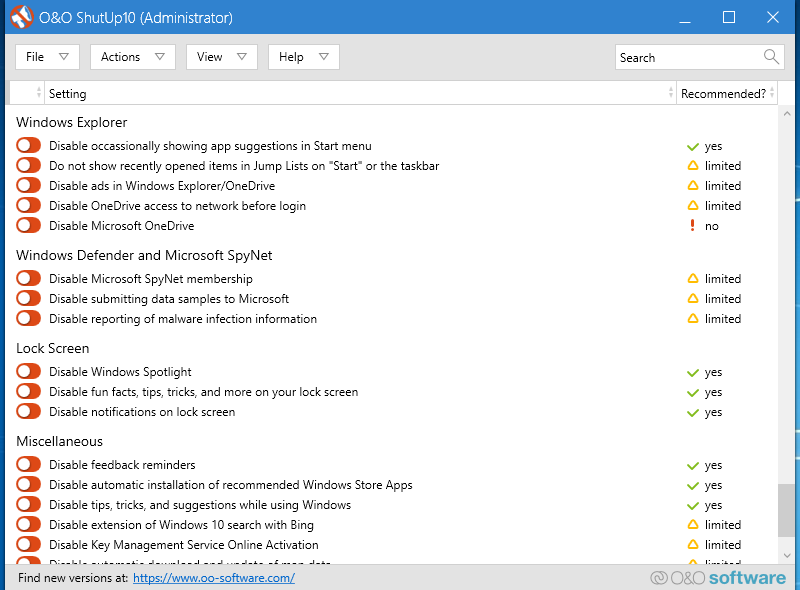The width and height of the screenshot is (800, 590).
Task: Toggle the Disable feedback reminders switch
Action: click(29, 464)
